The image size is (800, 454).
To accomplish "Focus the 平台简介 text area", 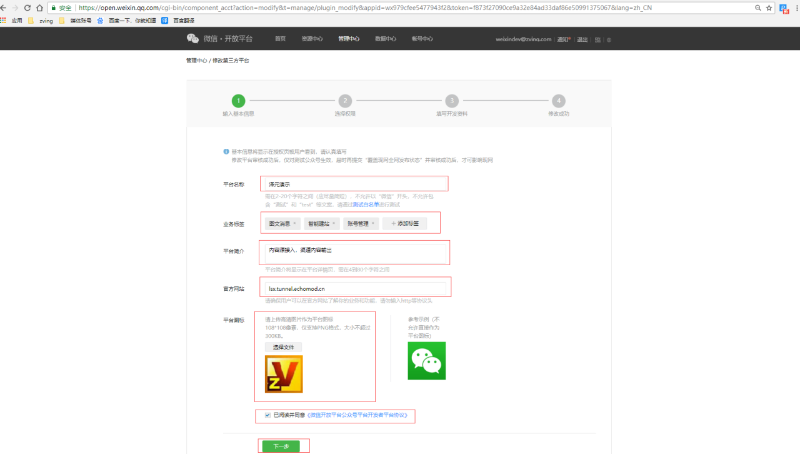I will click(x=355, y=253).
